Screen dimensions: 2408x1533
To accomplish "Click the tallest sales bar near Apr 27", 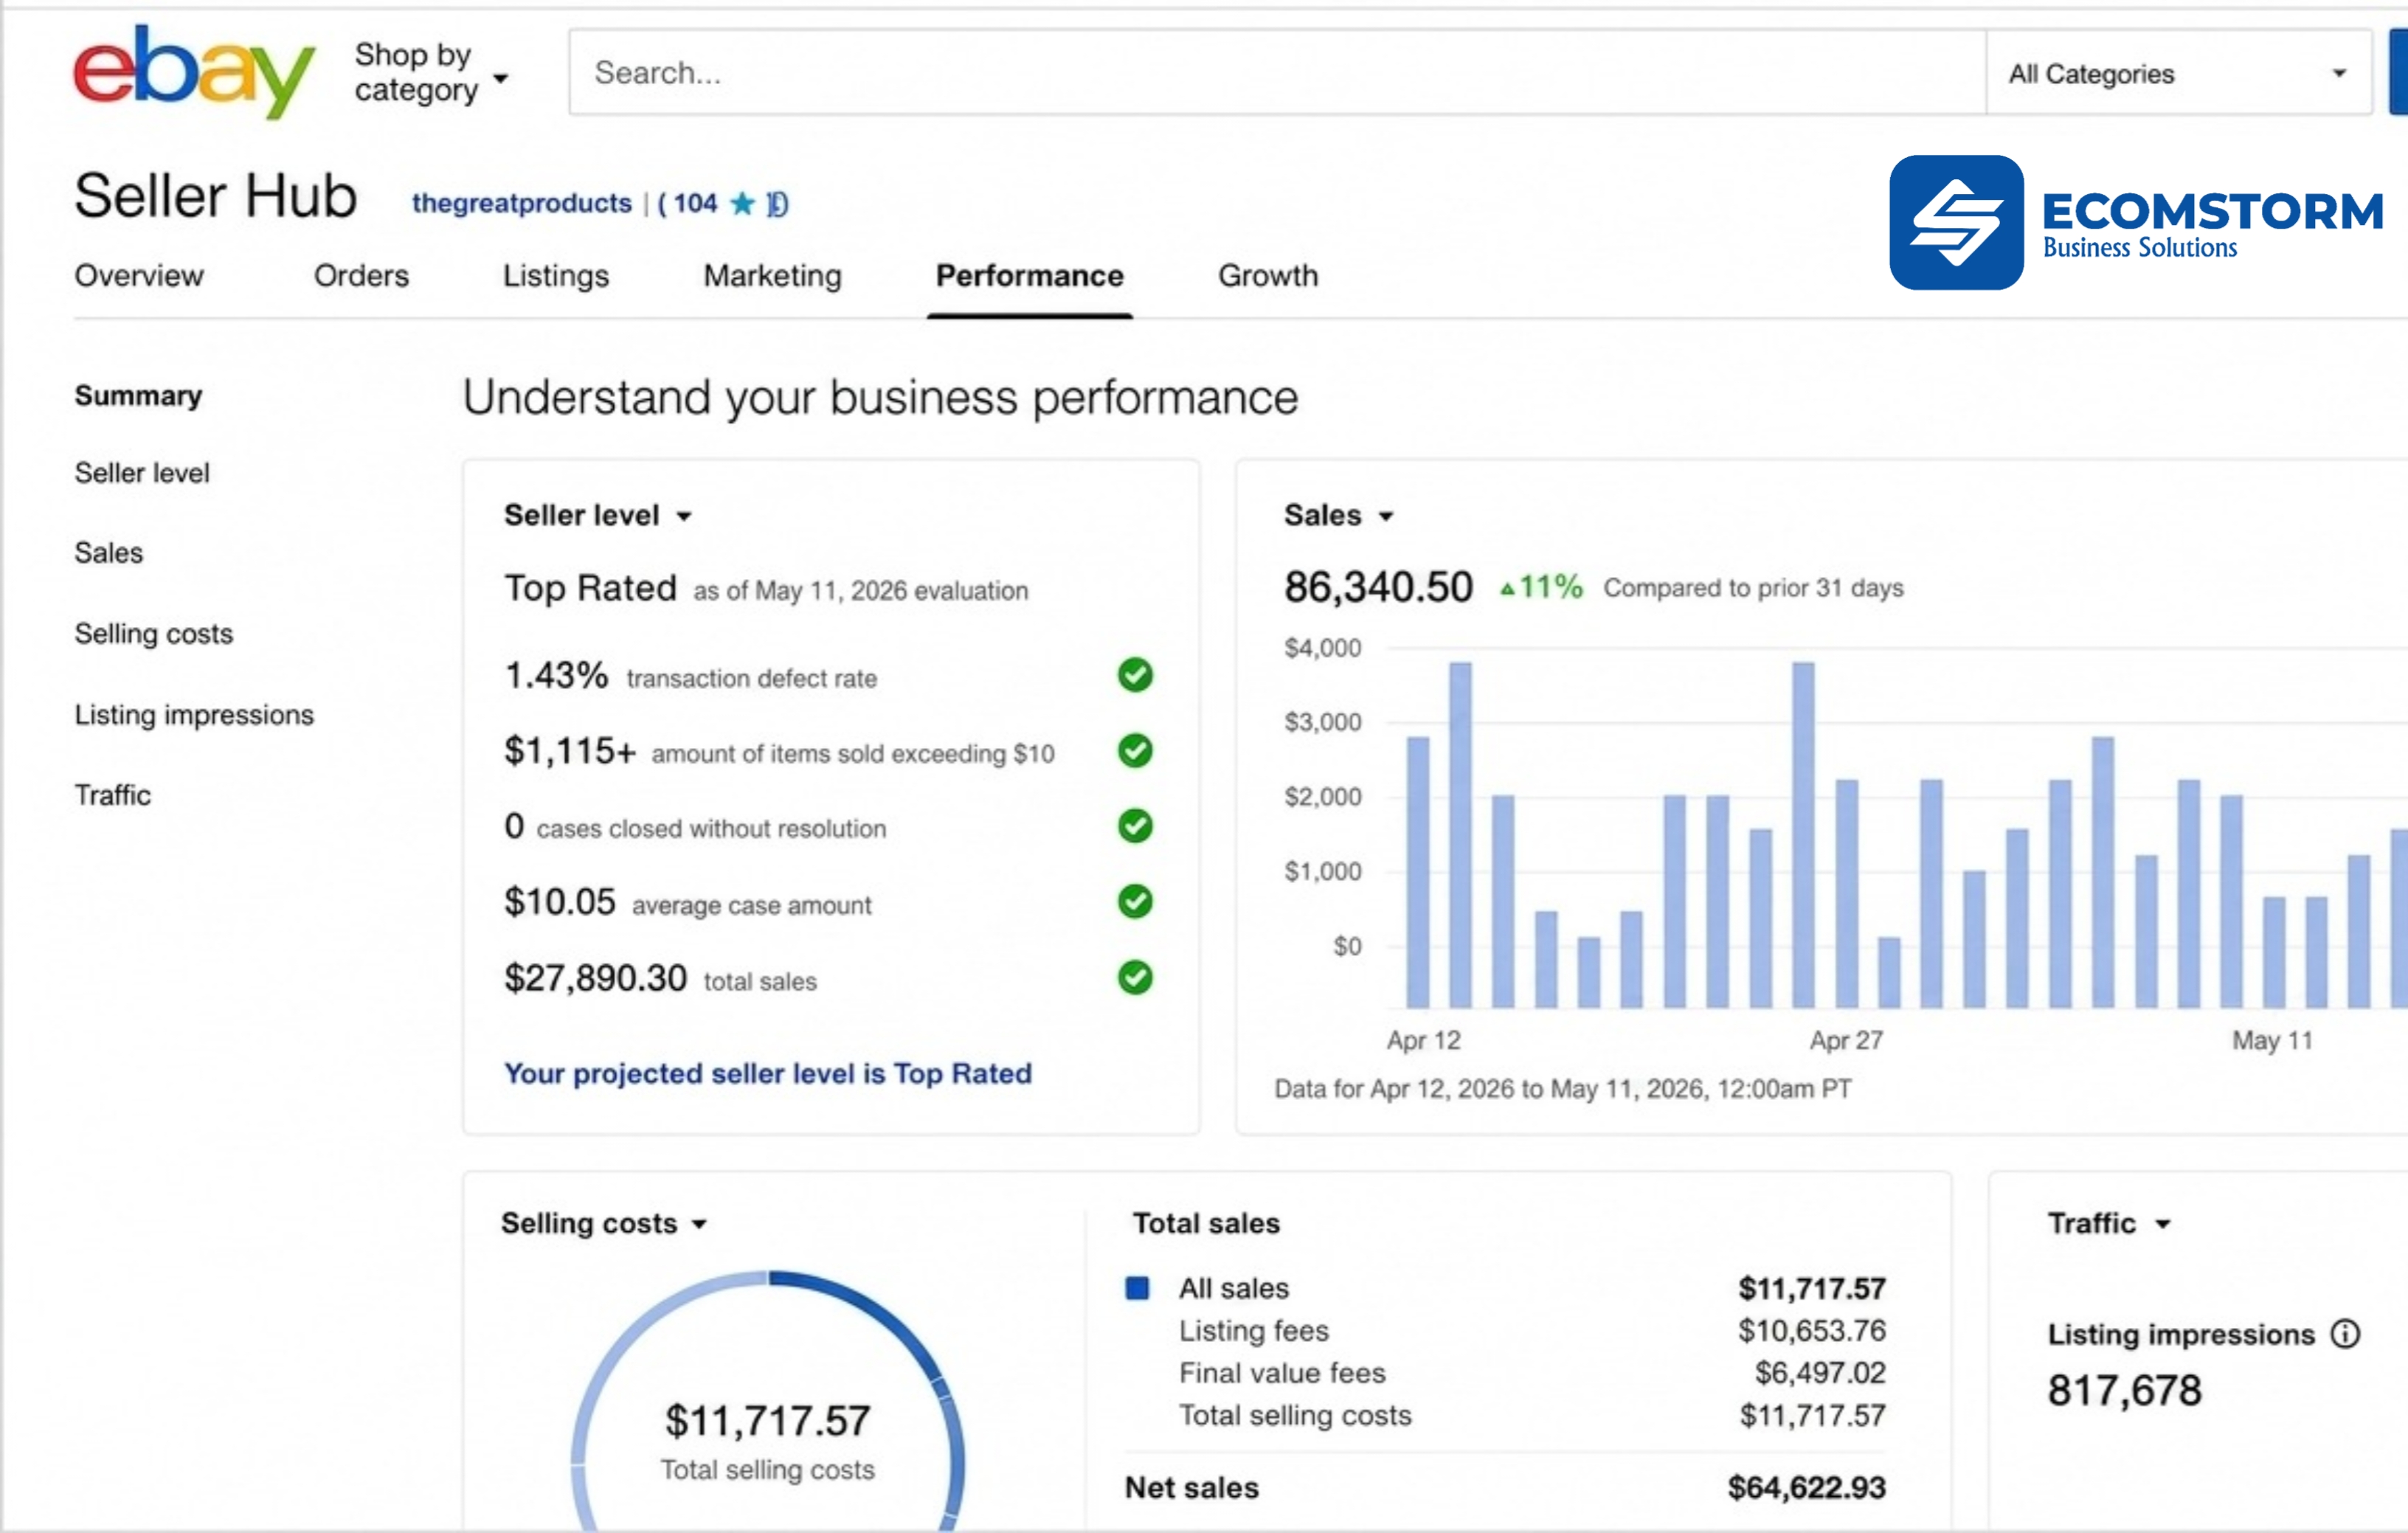I will pos(1803,834).
